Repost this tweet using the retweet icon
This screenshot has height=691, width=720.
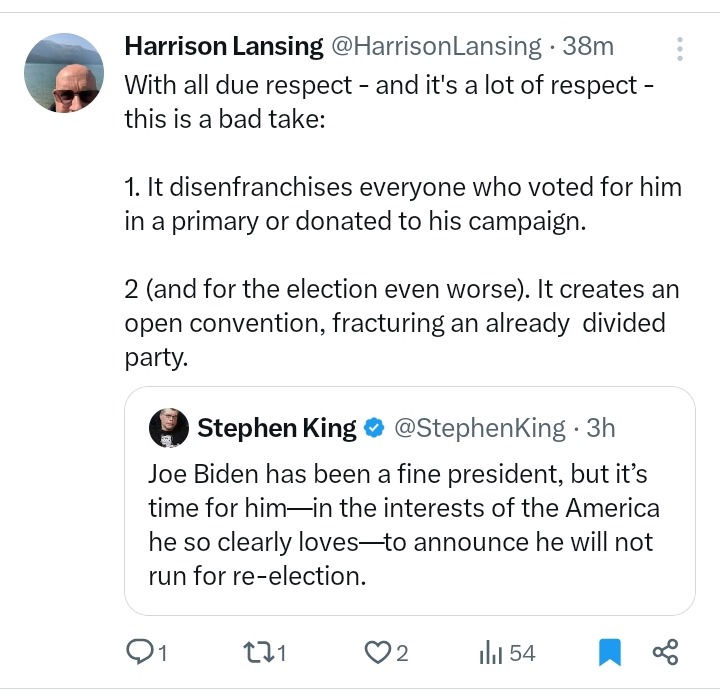[x=258, y=653]
